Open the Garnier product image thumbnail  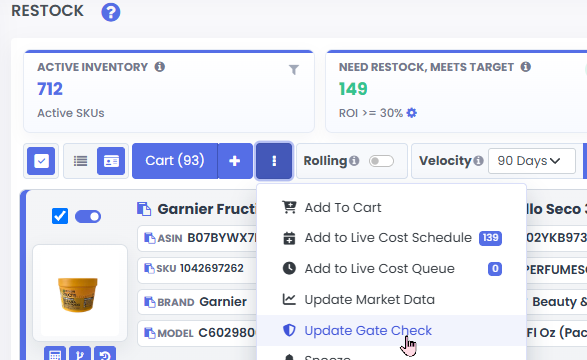[80, 293]
